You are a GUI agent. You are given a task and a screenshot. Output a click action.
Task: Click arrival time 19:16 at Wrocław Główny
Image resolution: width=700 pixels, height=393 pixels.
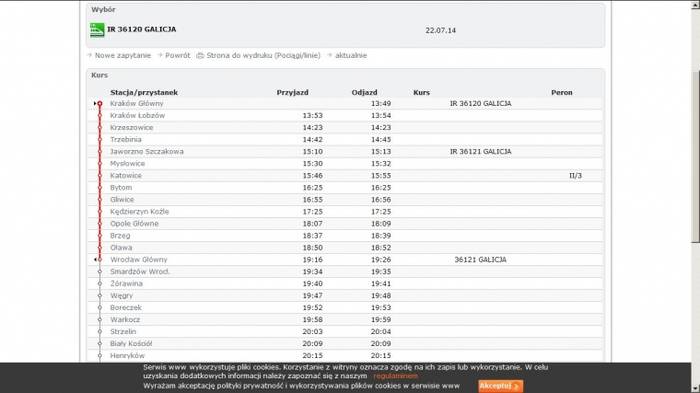point(312,259)
